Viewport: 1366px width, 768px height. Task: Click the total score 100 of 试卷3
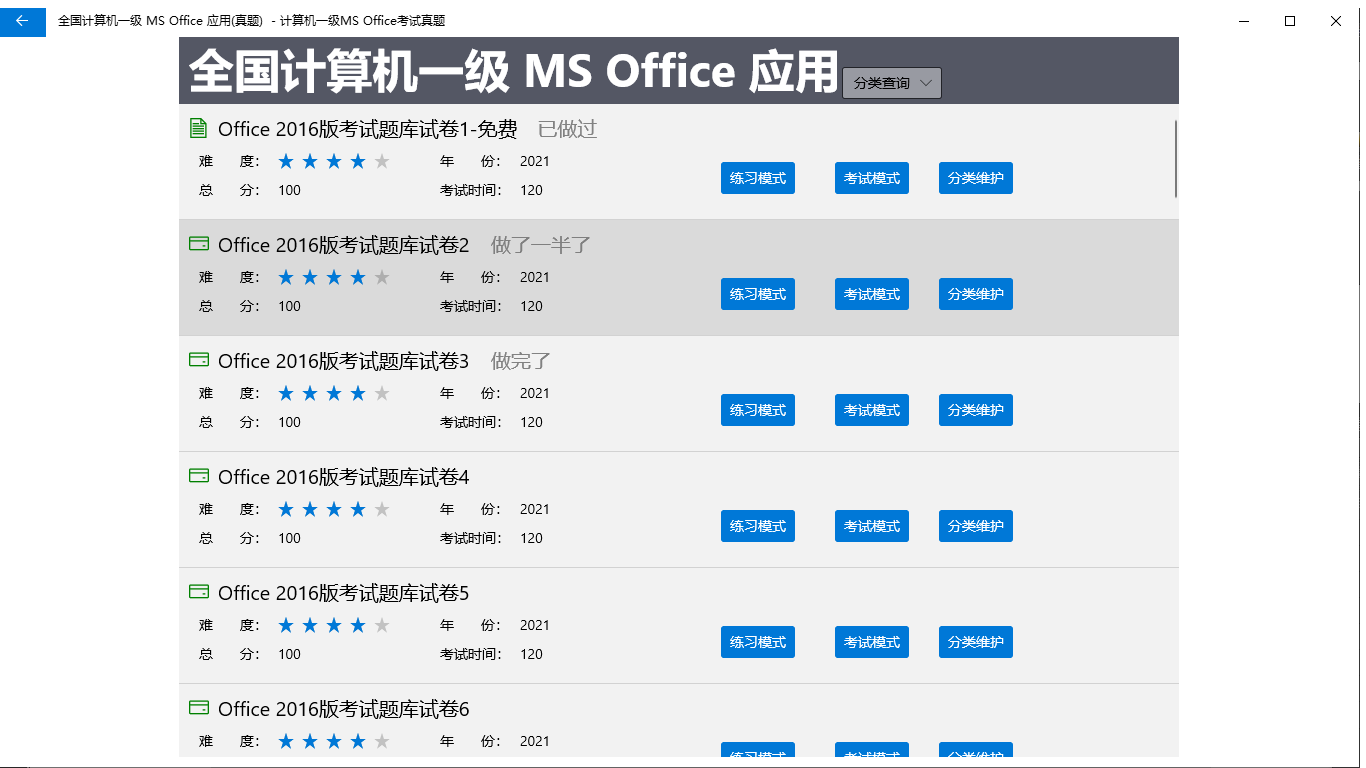click(290, 422)
